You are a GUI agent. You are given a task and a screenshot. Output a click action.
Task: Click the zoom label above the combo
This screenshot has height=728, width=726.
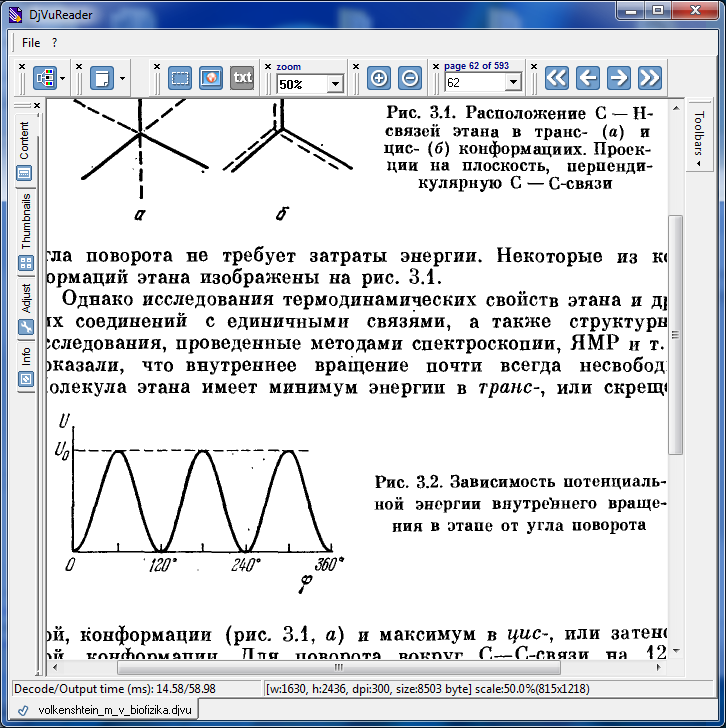pyautogui.click(x=288, y=67)
